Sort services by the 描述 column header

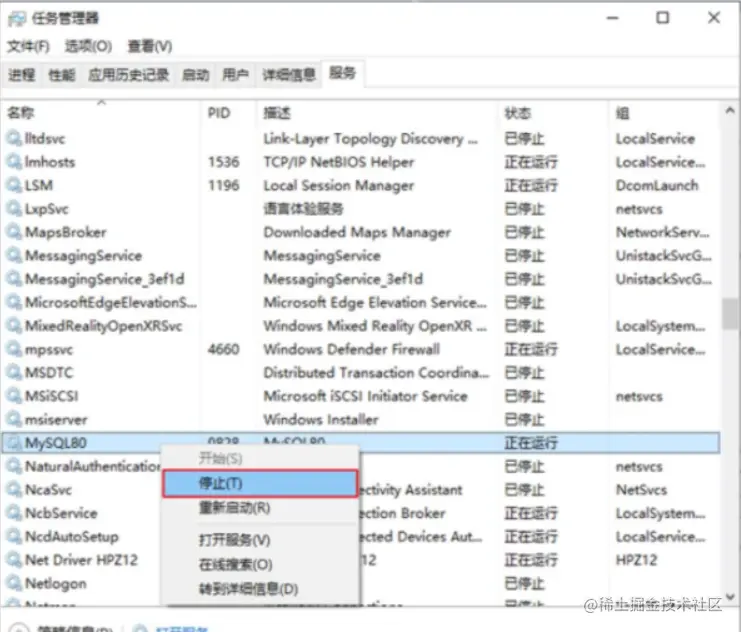[x=378, y=113]
